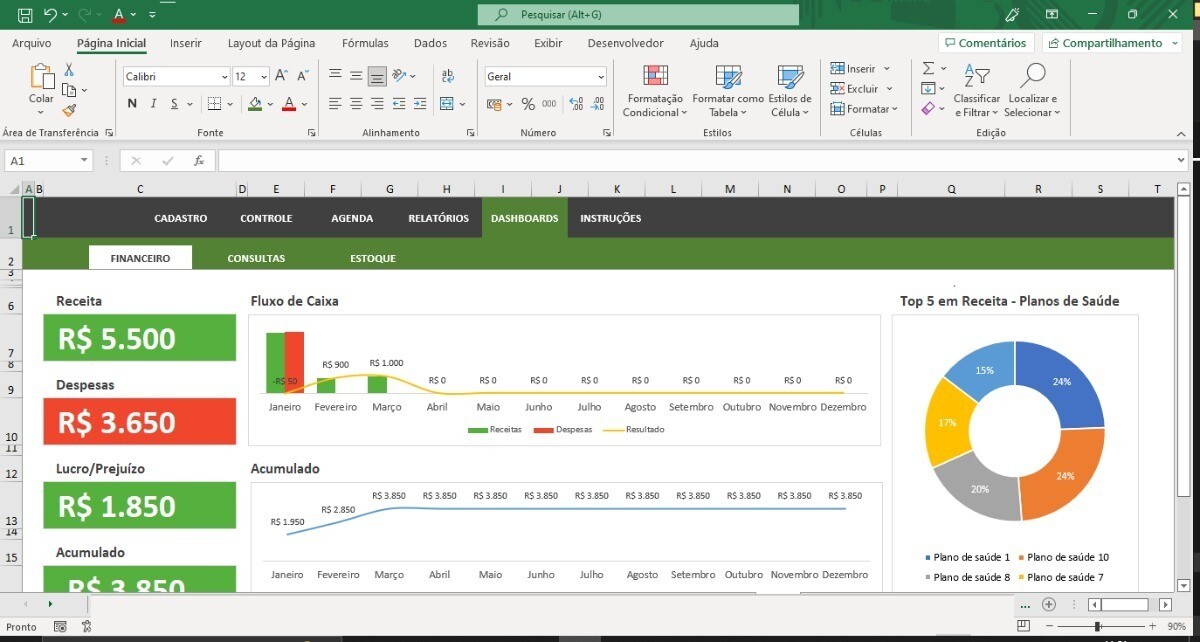Expand the Calibri font name dropdown
Viewport: 1200px width, 642px height.
point(224,77)
